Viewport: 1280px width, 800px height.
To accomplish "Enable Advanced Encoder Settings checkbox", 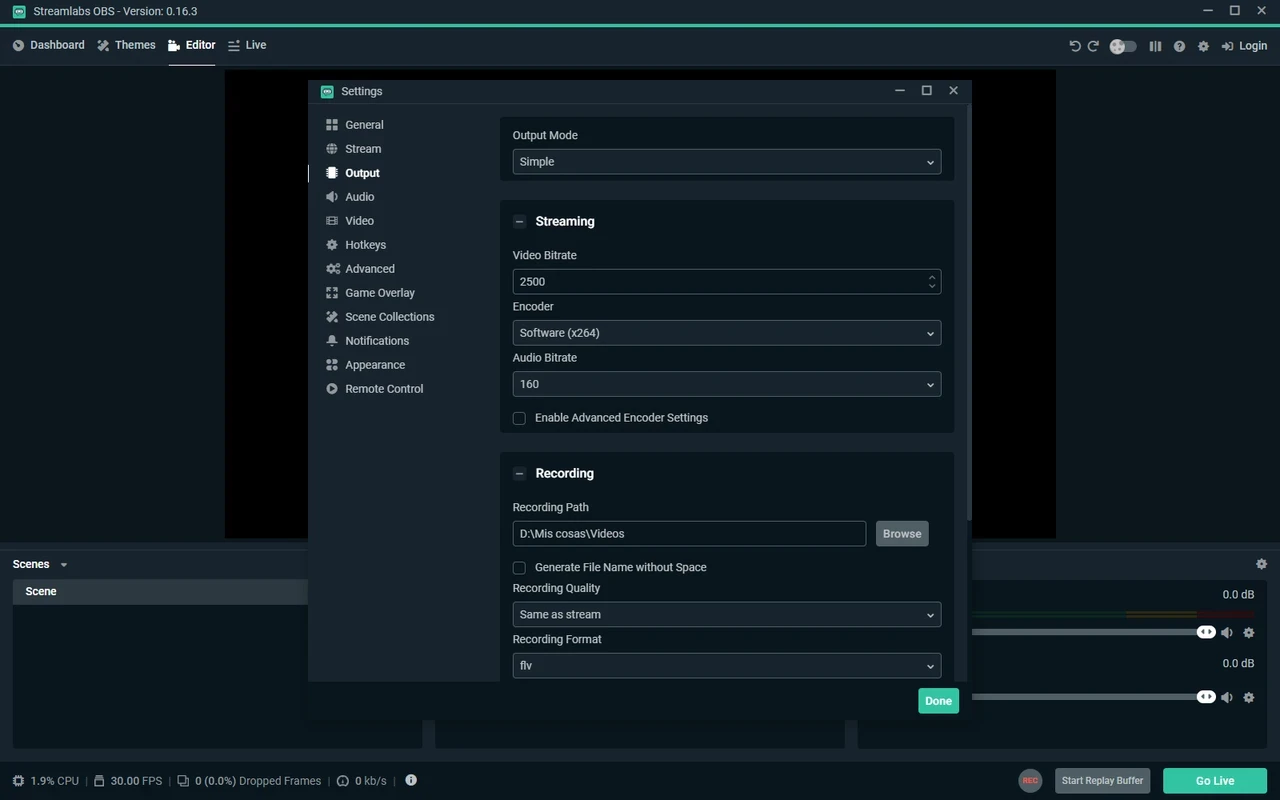I will pos(519,418).
